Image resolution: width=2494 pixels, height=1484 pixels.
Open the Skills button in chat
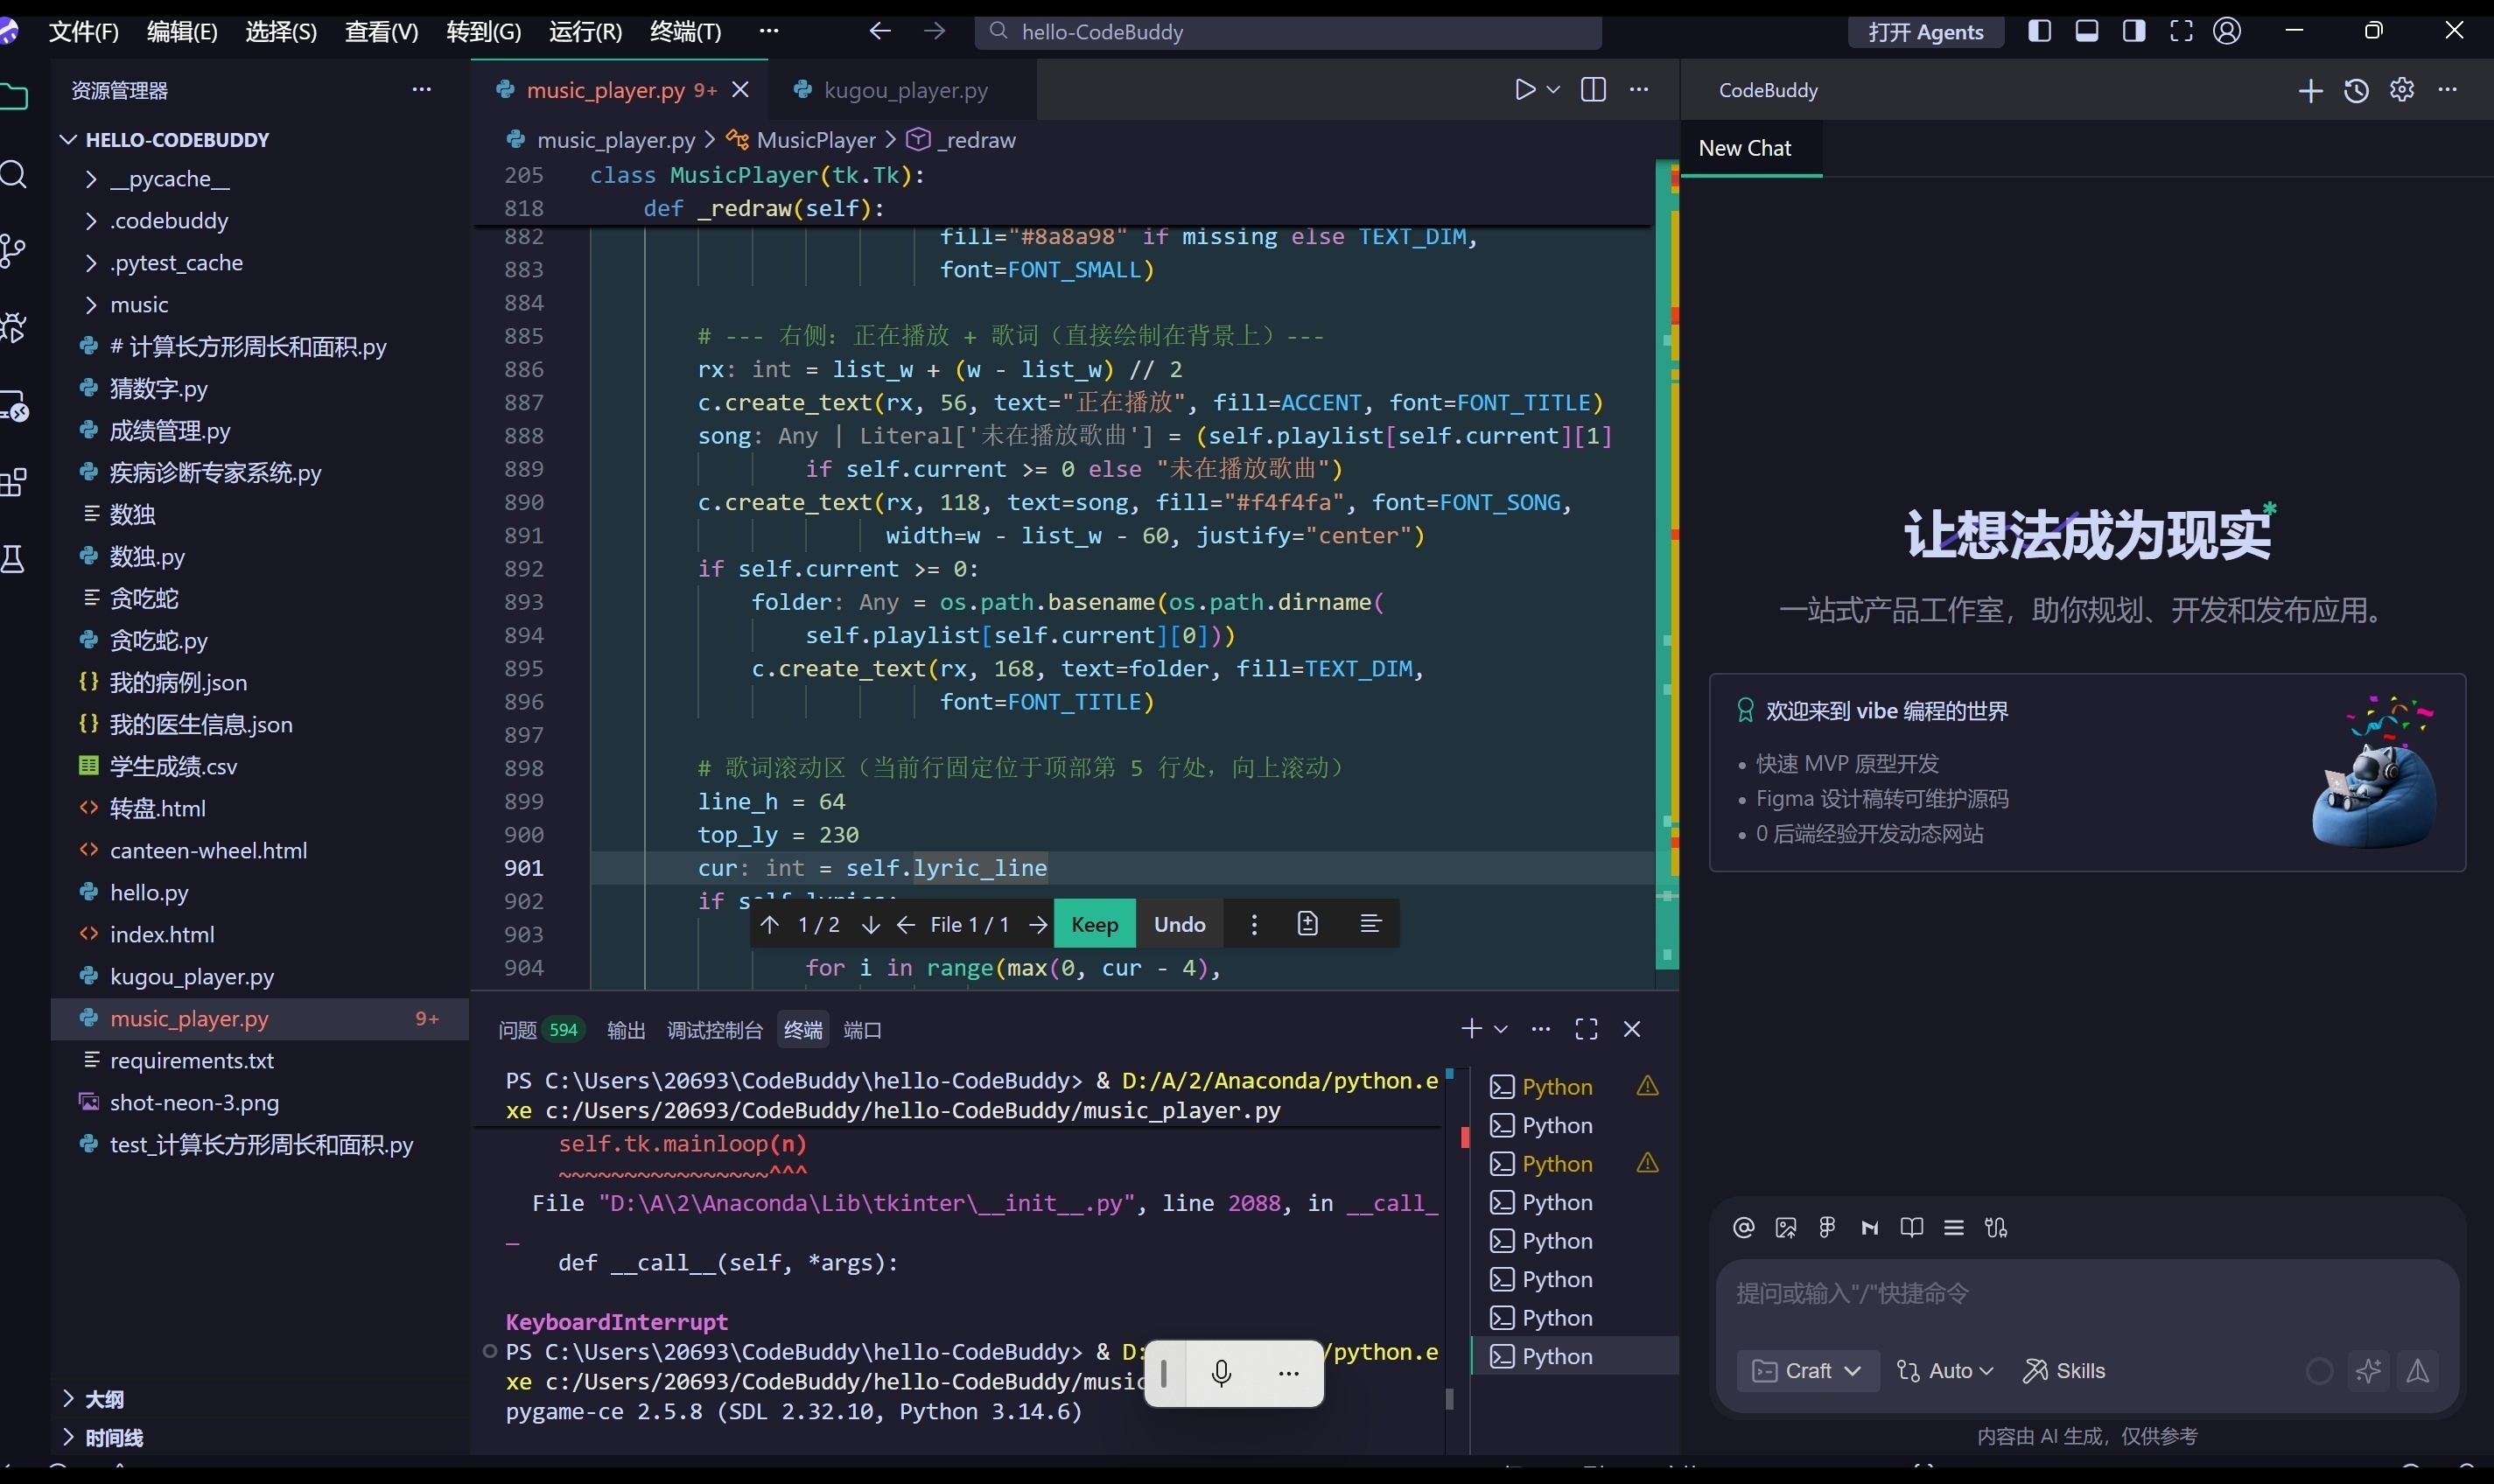pos(2064,1371)
